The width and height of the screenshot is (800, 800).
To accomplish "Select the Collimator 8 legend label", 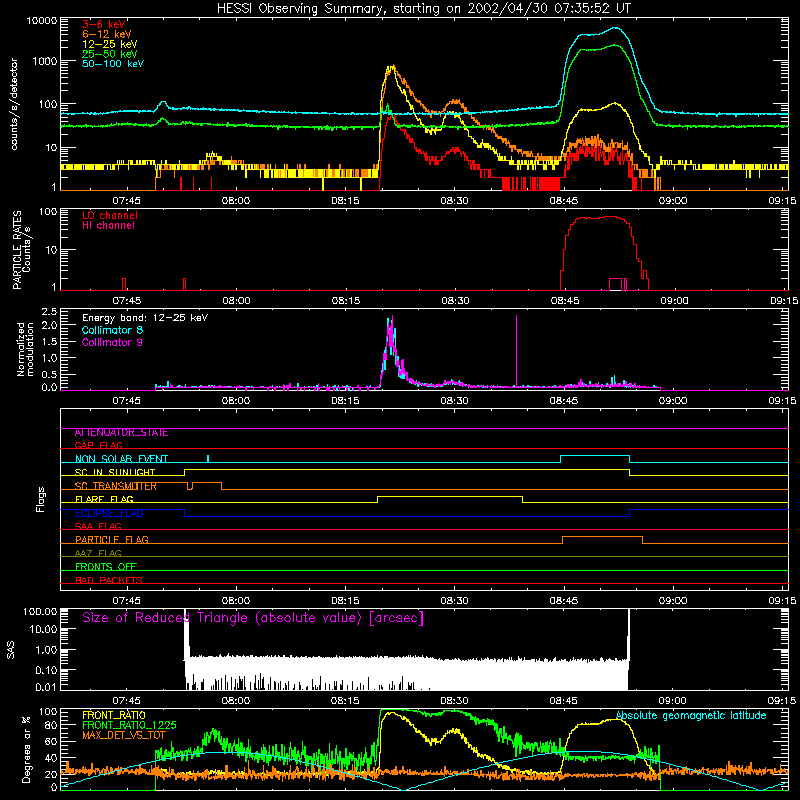I will click(x=112, y=330).
